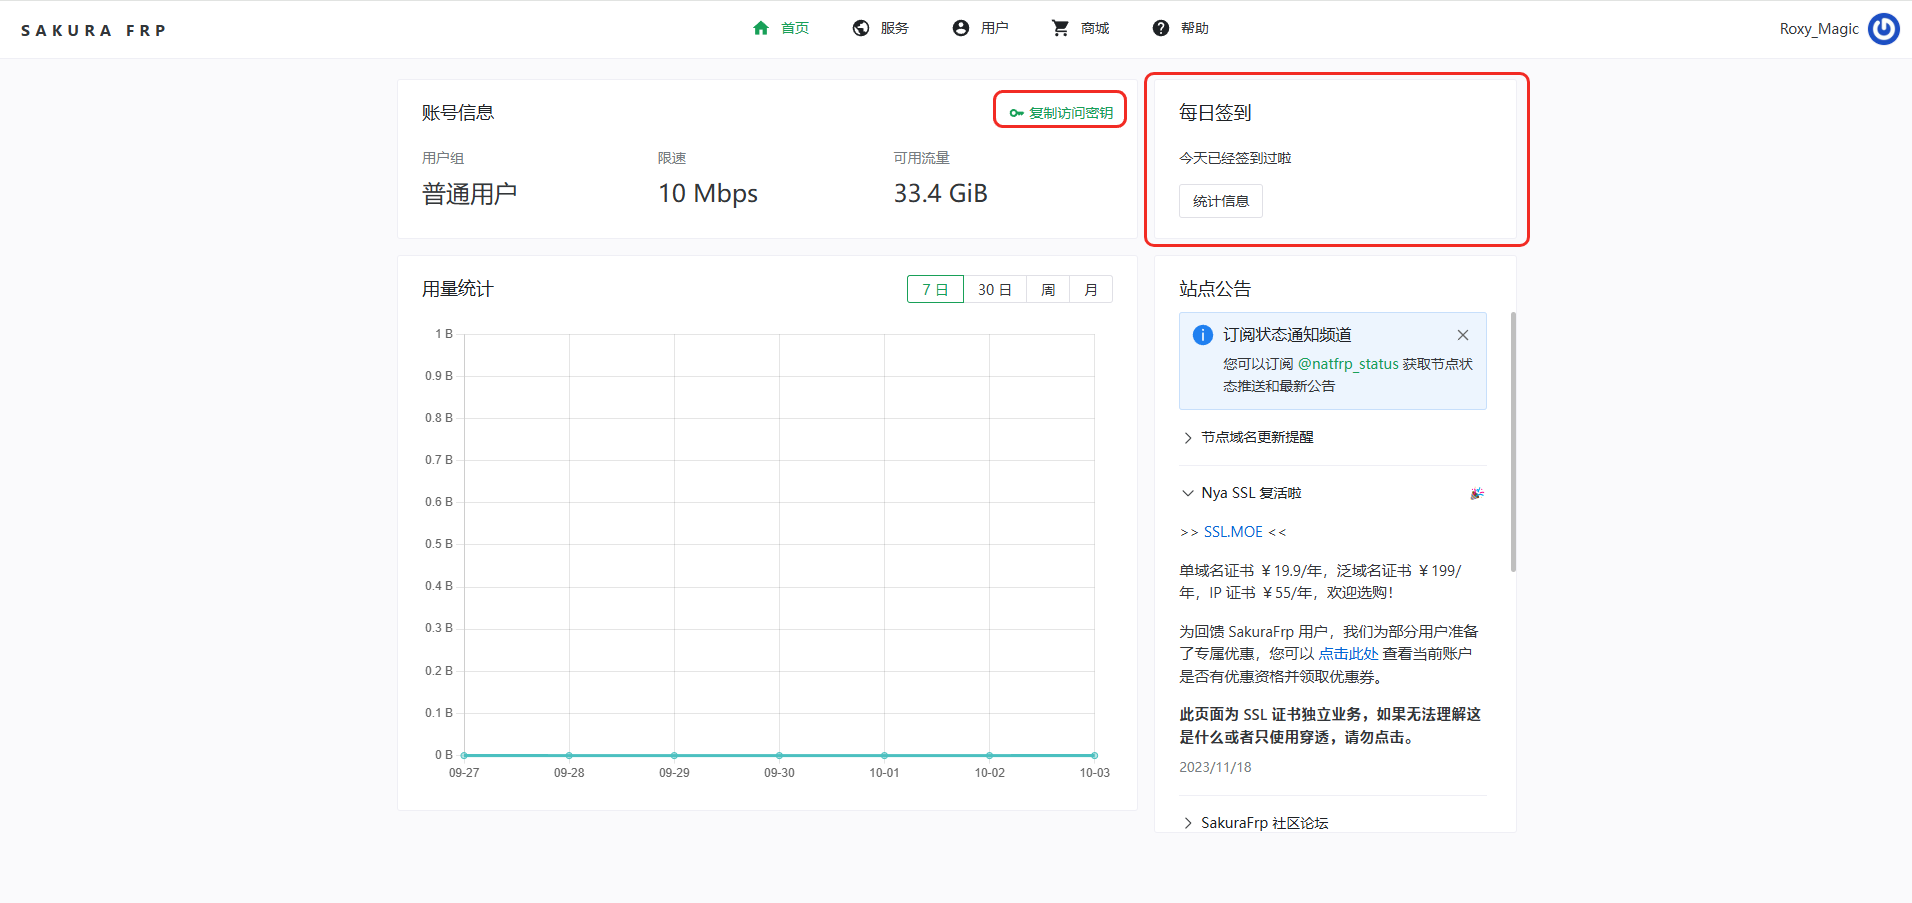Click the globe icon for 服务
The width and height of the screenshot is (1912, 903).
[861, 28]
